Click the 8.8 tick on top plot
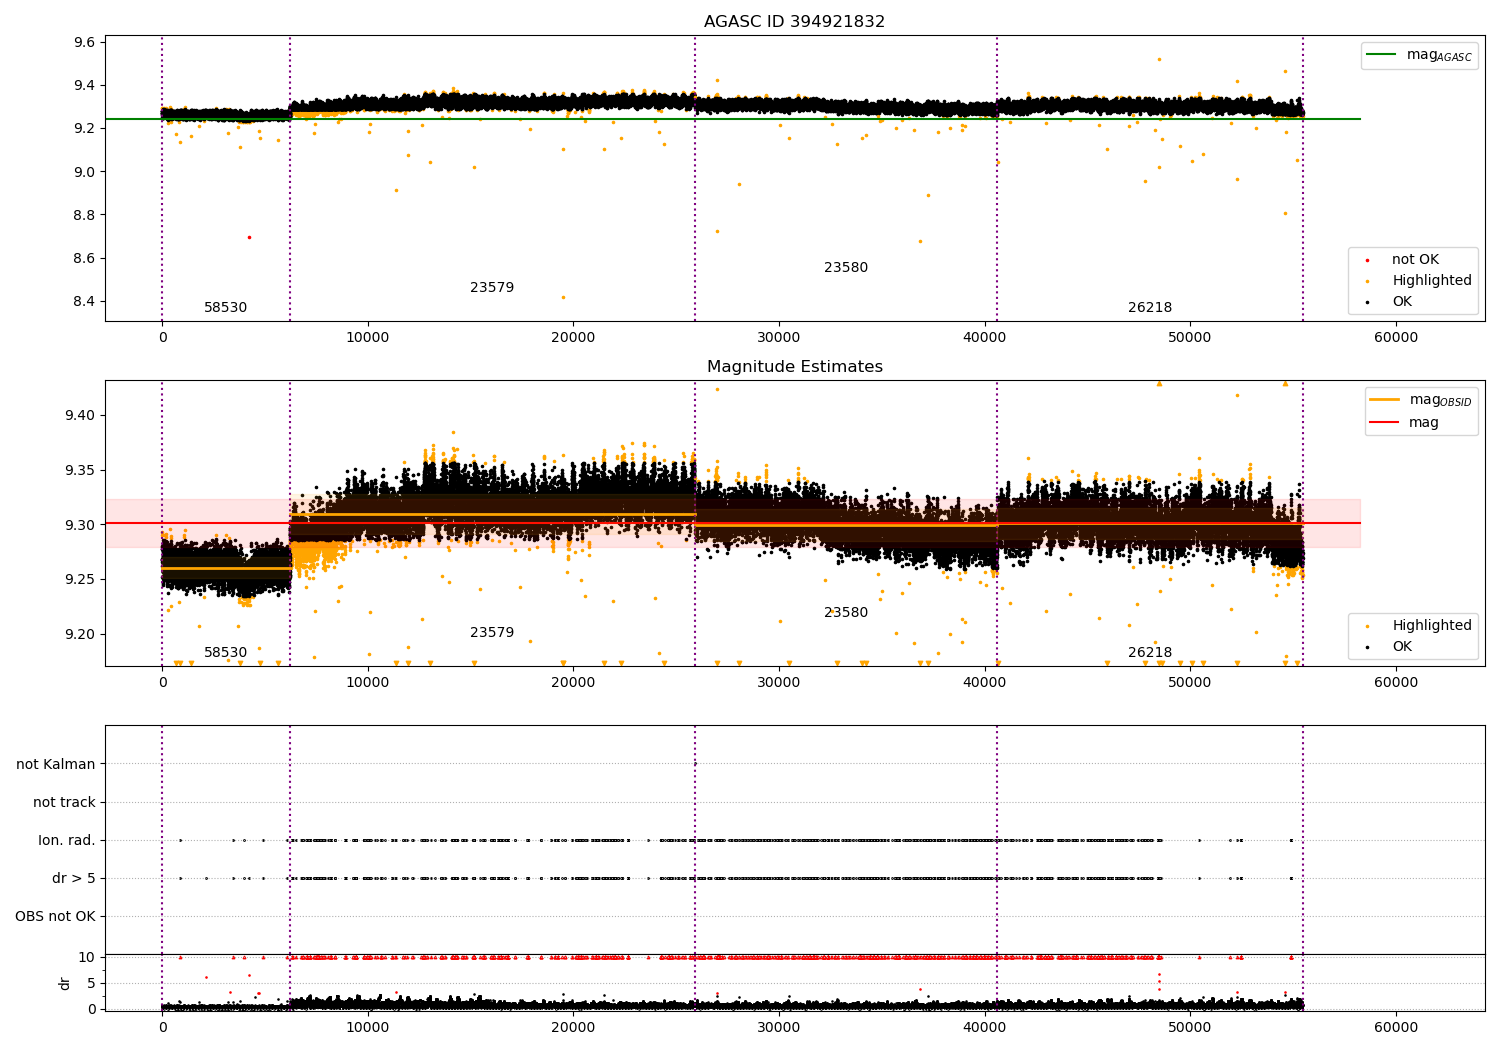Image resolution: width=1500 pixels, height=1050 pixels. (84, 215)
